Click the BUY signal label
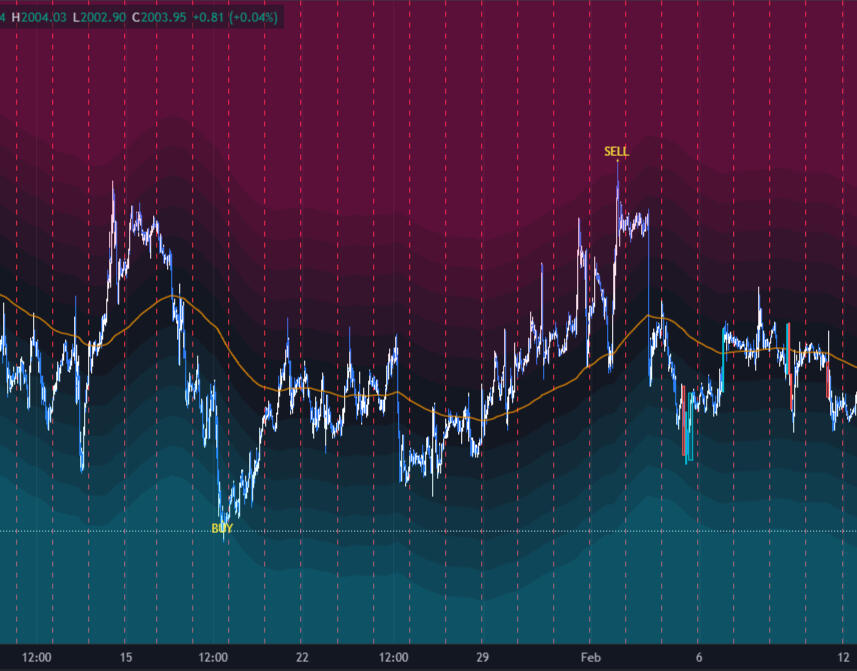The width and height of the screenshot is (857, 671). (x=222, y=528)
